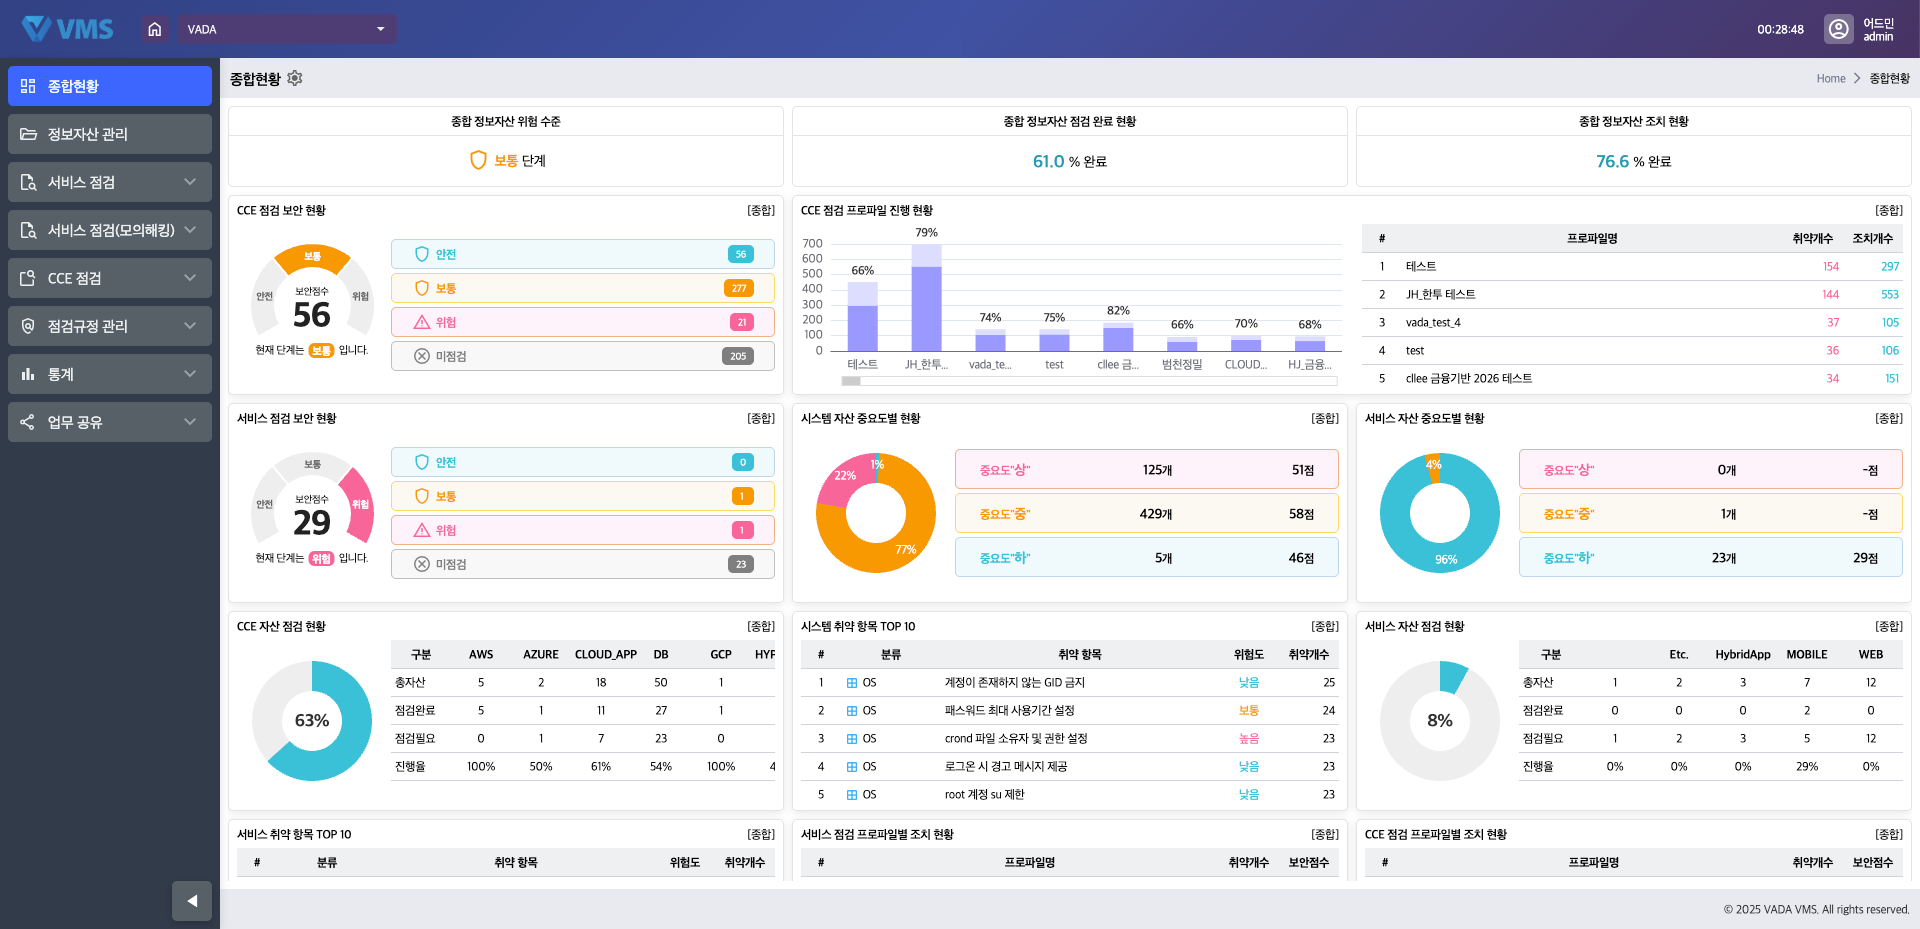Open the home icon in top bar
This screenshot has width=1920, height=929.
tap(154, 29)
